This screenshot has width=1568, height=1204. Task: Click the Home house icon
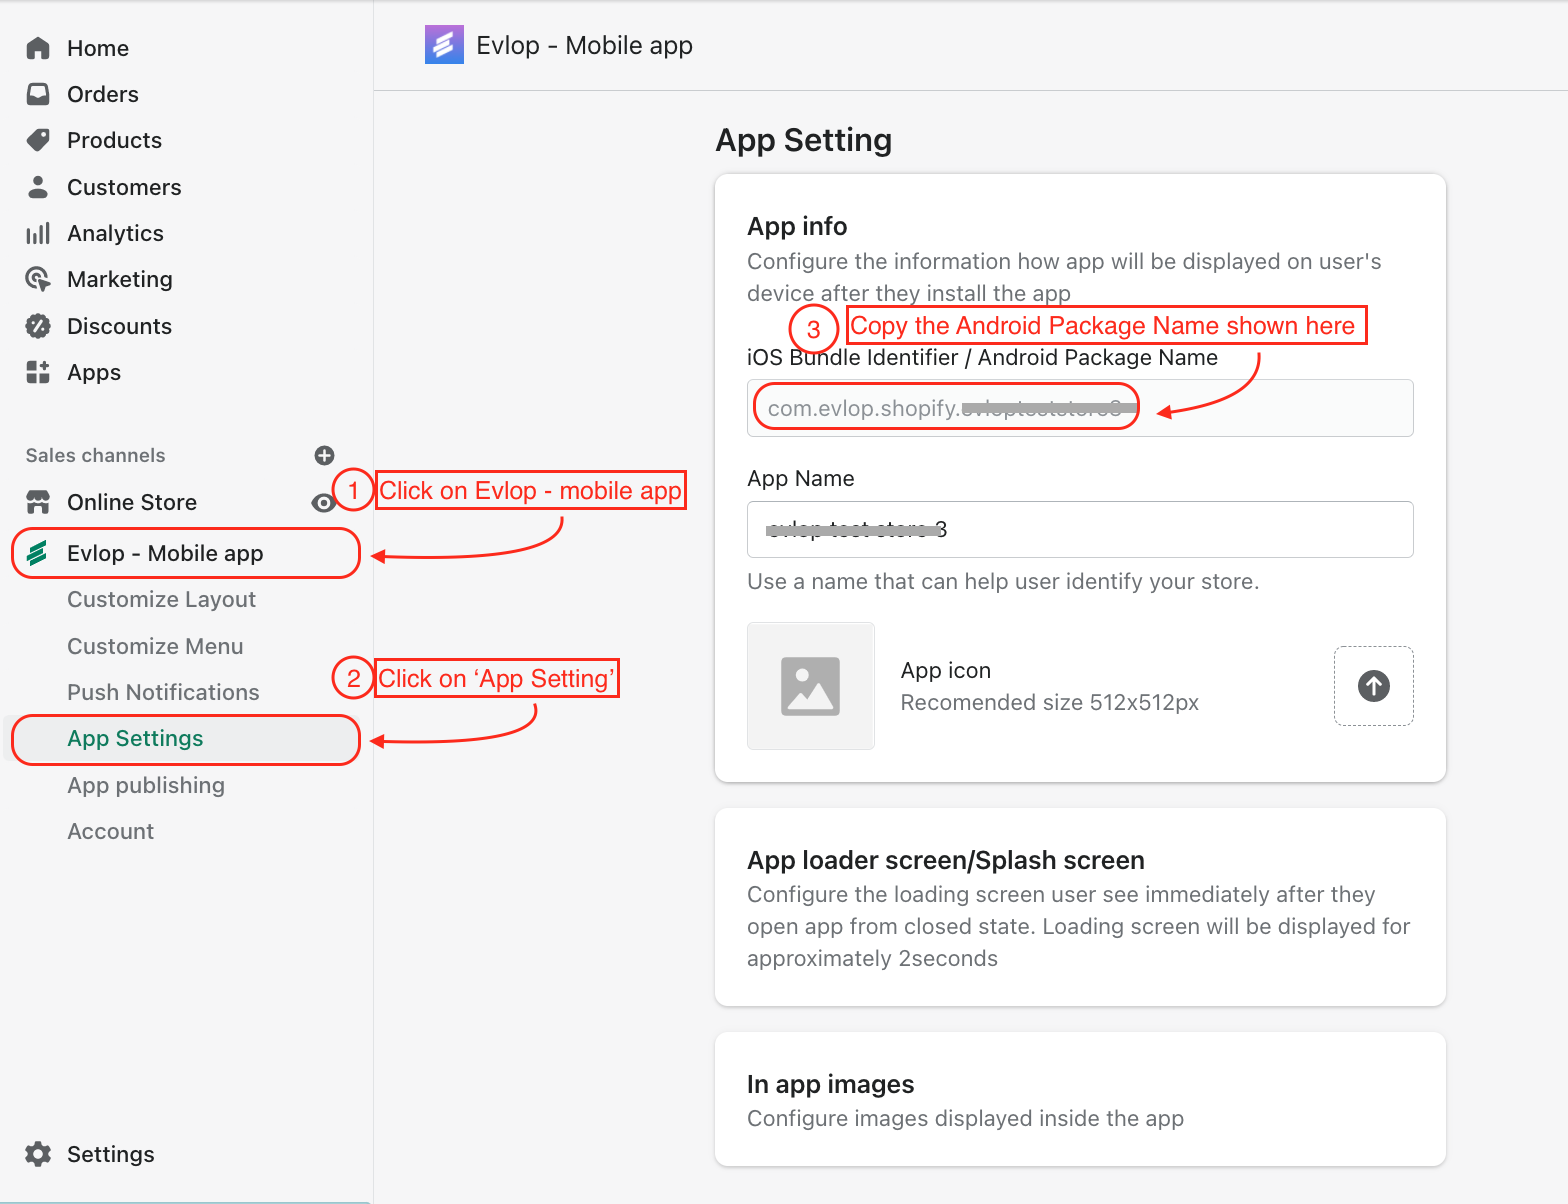click(38, 48)
